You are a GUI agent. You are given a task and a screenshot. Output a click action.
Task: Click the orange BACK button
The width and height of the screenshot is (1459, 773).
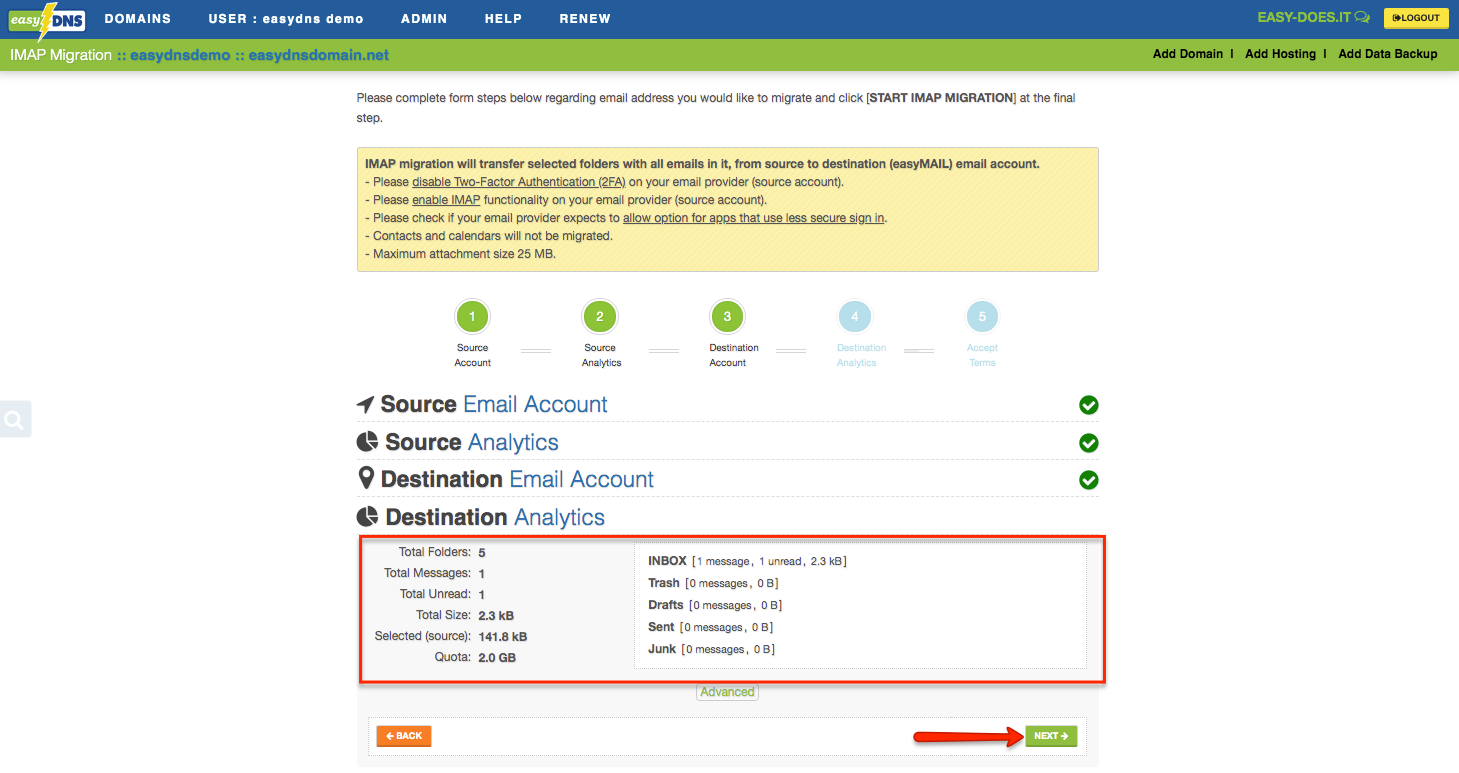click(x=404, y=736)
